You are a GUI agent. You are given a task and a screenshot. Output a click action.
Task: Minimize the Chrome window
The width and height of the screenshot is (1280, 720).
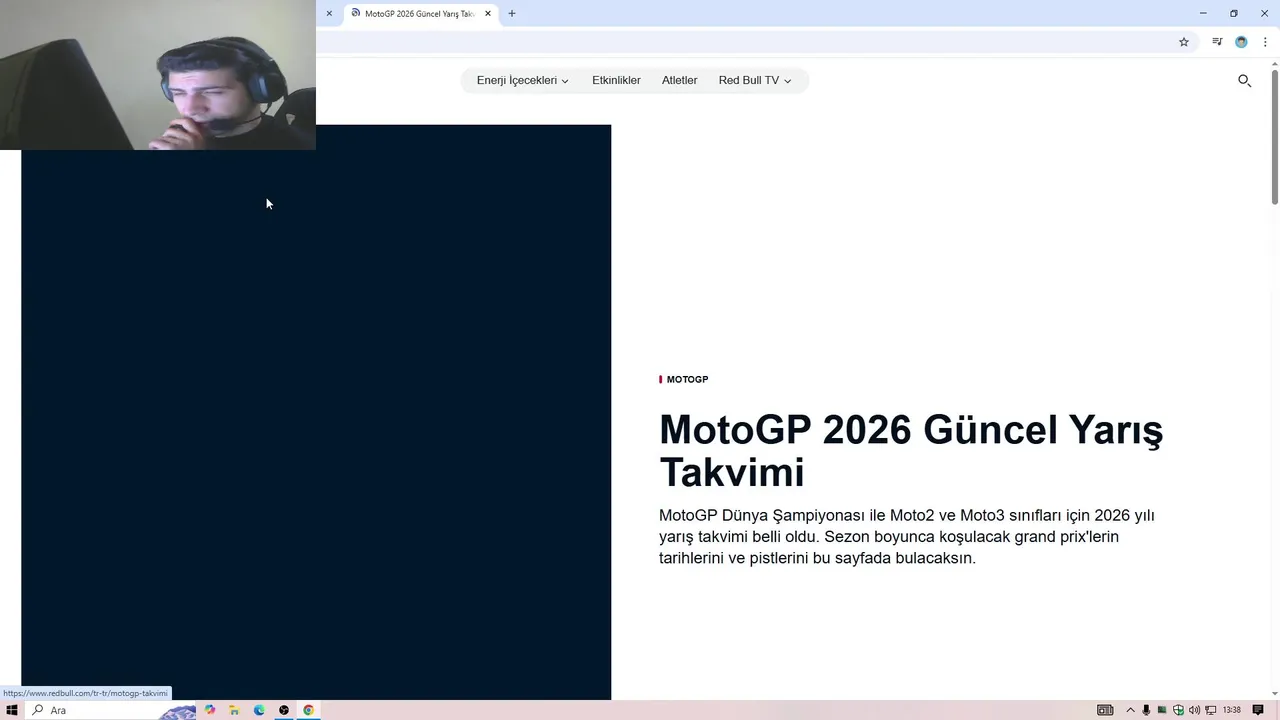click(1203, 13)
